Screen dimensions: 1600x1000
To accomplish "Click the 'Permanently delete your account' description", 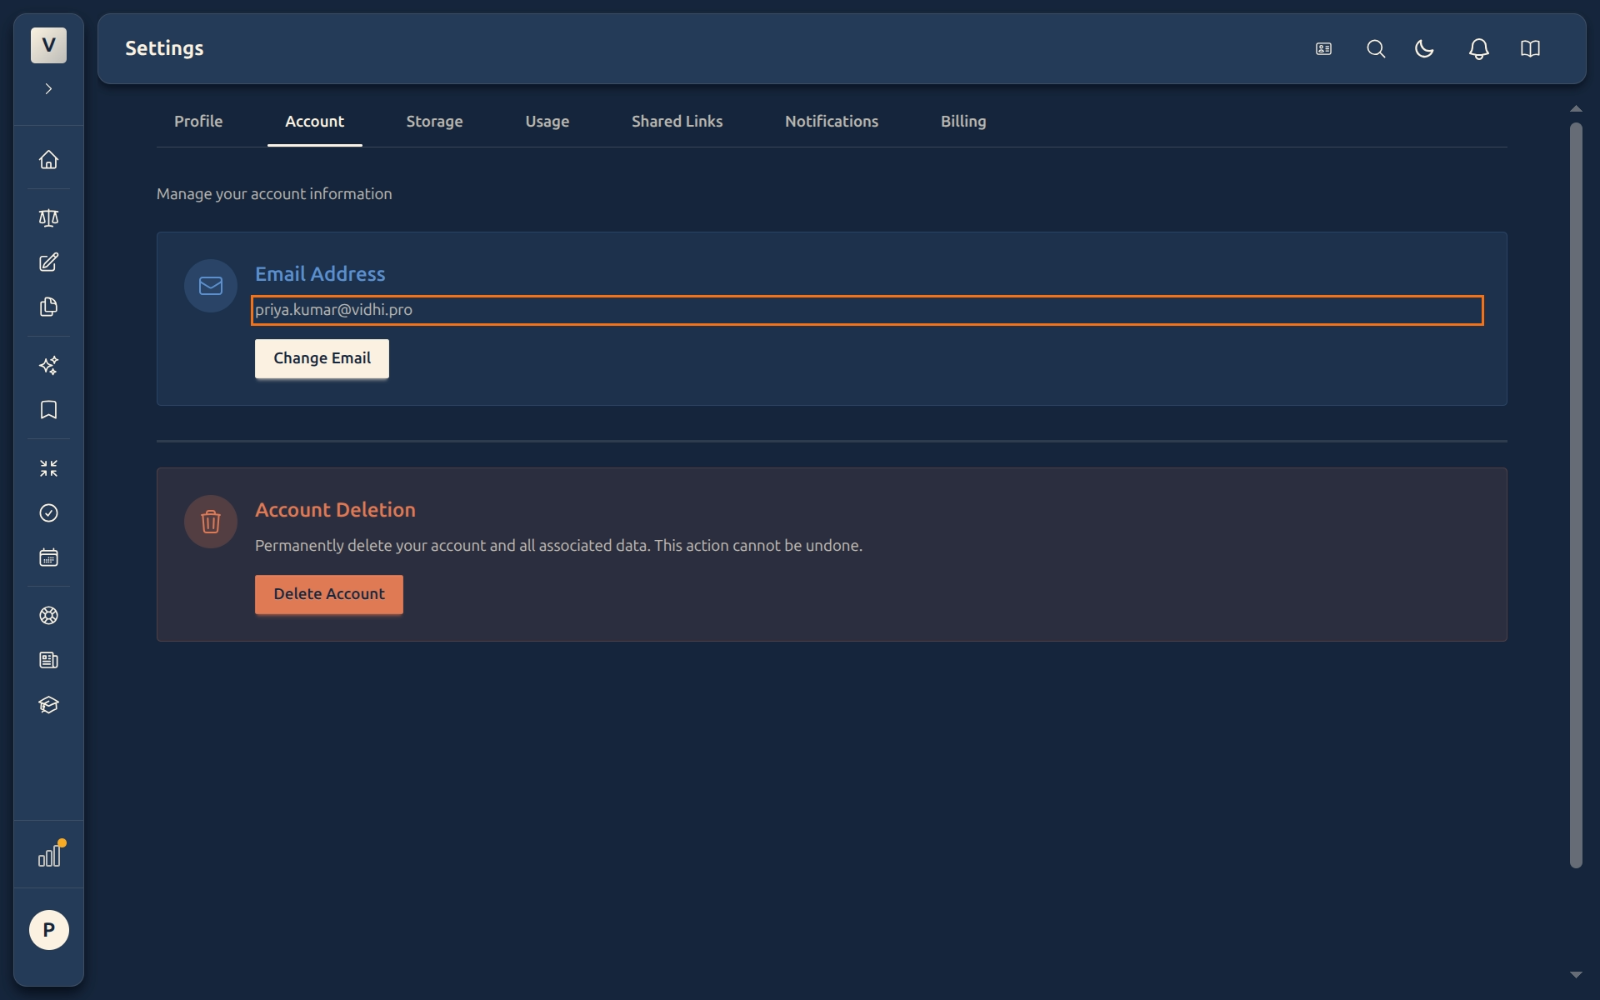I will [558, 546].
